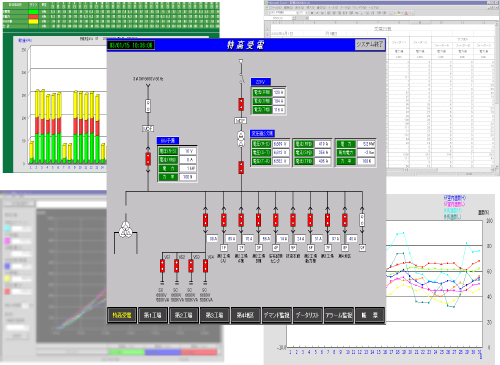Select the red VCB1 capacitor breaker
The image size is (500, 365).
point(162,266)
